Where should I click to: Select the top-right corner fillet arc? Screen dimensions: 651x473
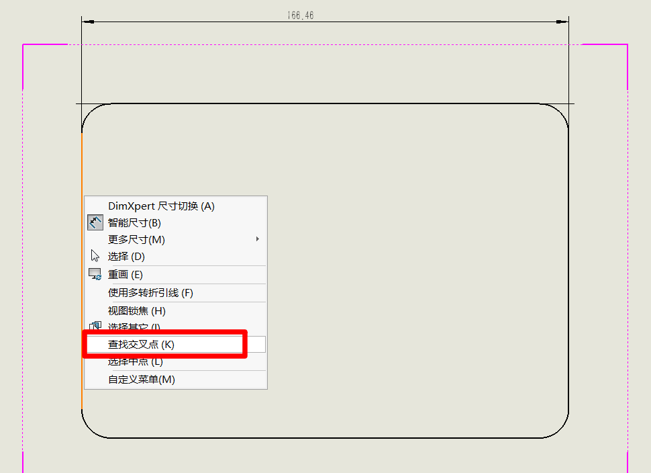click(x=560, y=112)
